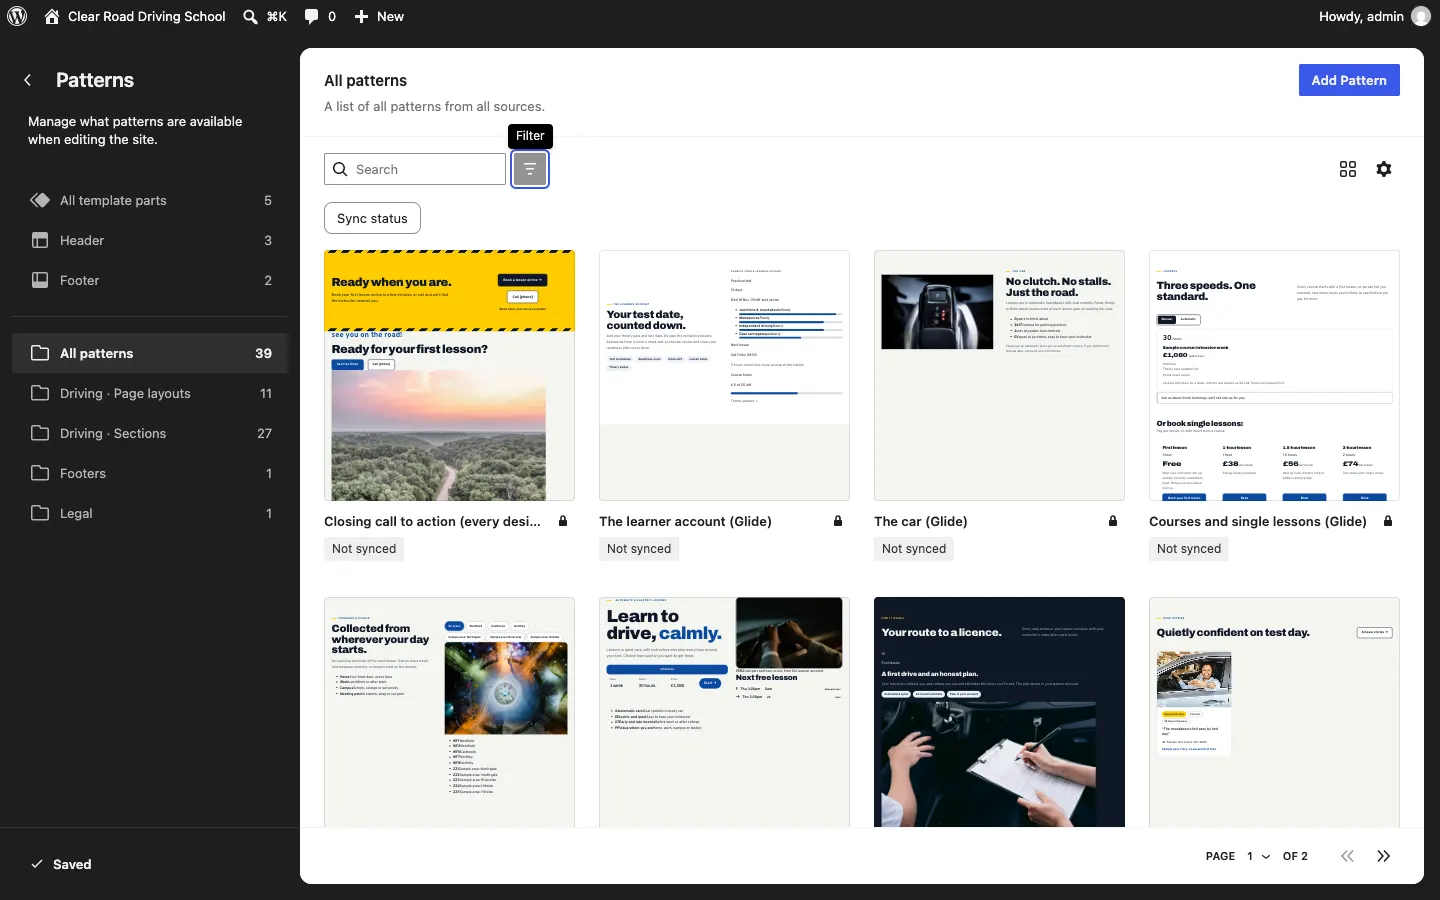Open The learner account (Glide) thumbnail

pyautogui.click(x=724, y=375)
